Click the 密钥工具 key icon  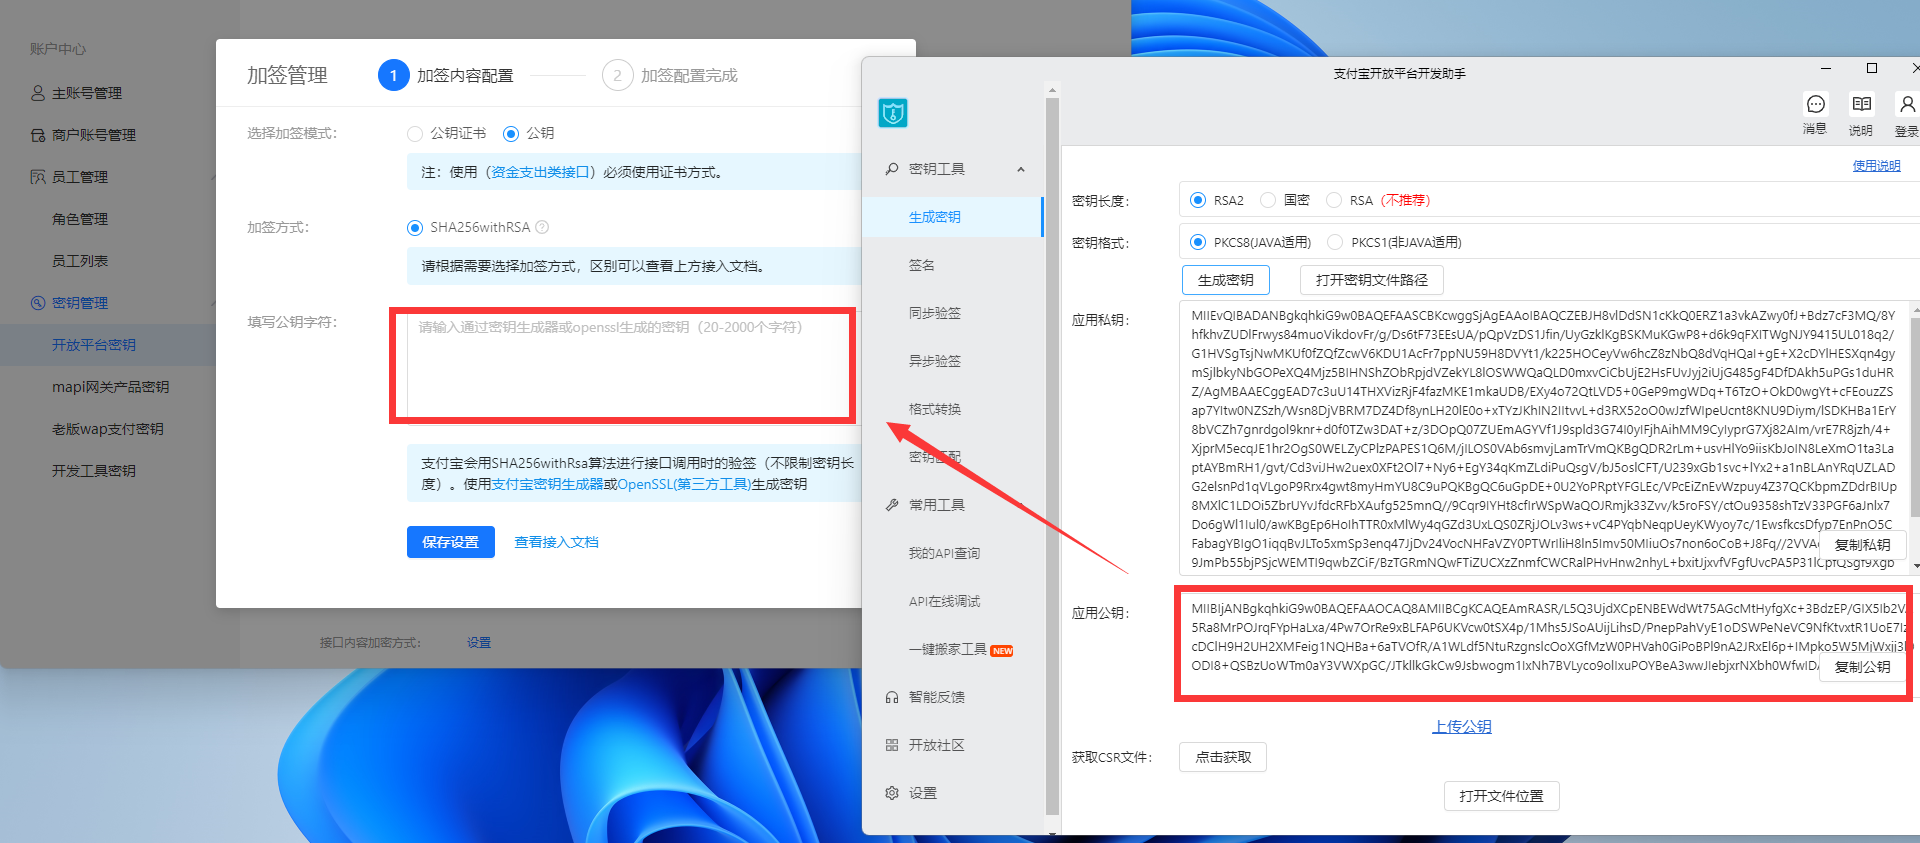point(891,169)
